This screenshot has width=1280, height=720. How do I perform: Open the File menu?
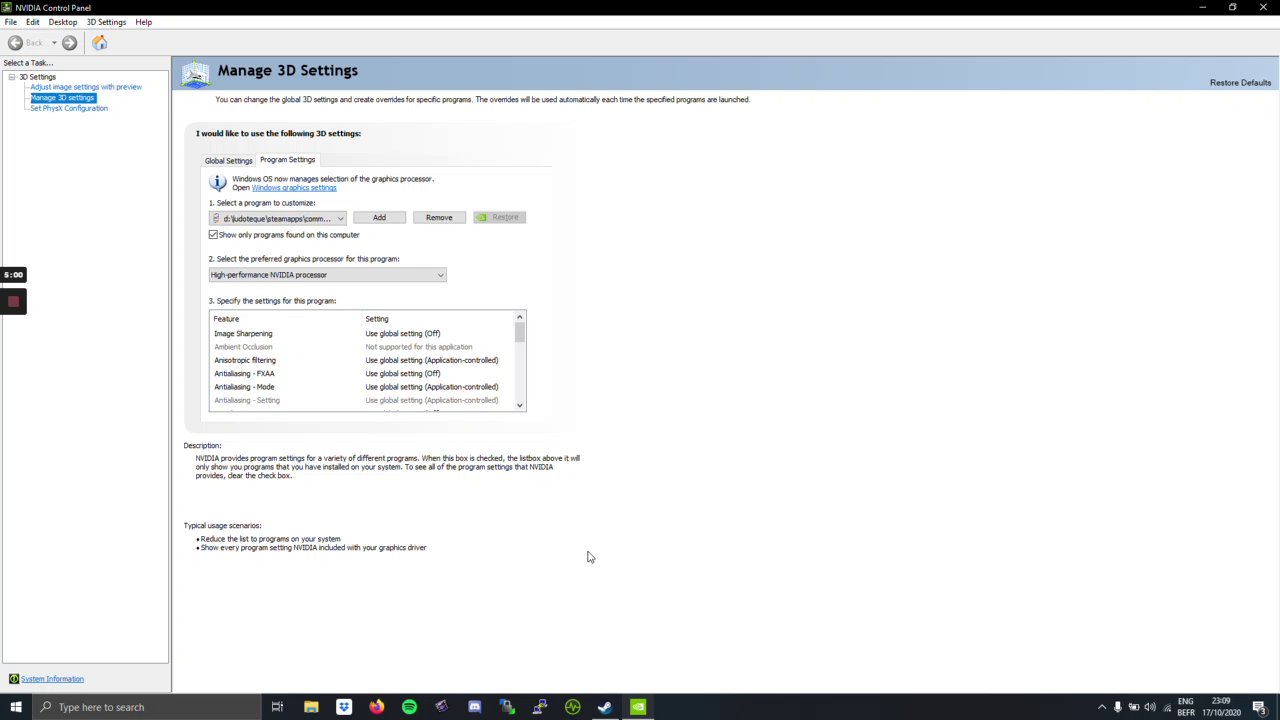point(11,22)
